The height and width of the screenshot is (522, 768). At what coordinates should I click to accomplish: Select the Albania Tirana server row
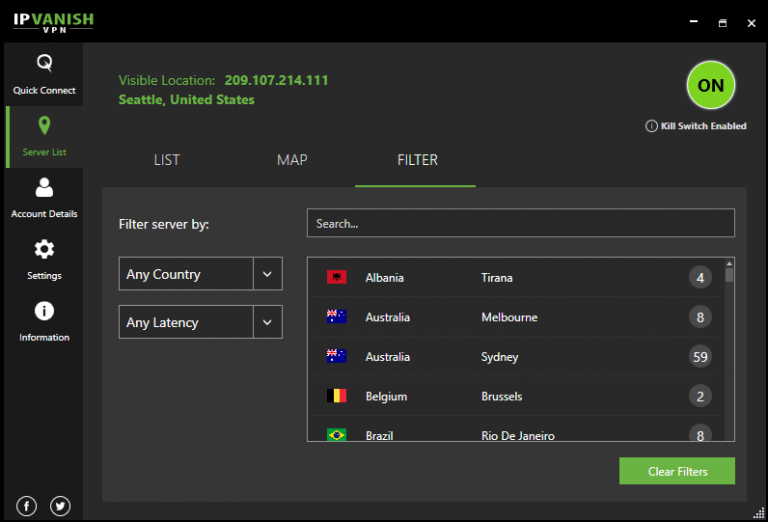pos(510,277)
